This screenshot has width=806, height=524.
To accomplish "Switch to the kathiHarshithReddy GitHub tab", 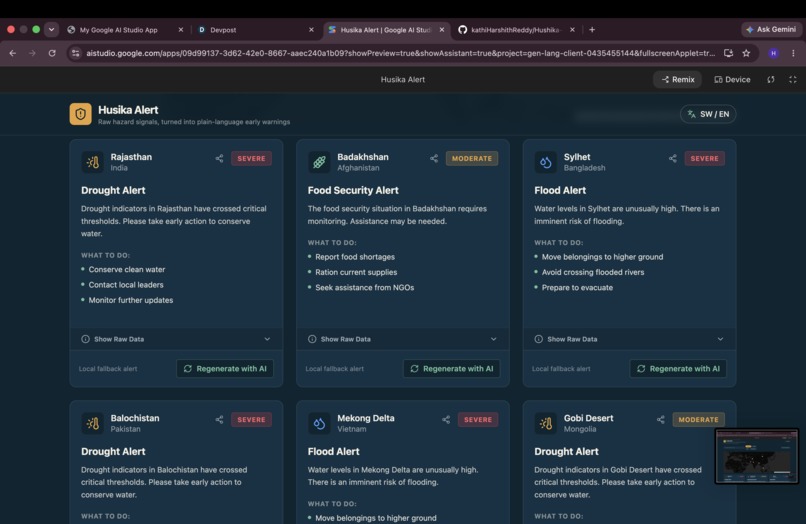I will pyautogui.click(x=517, y=30).
